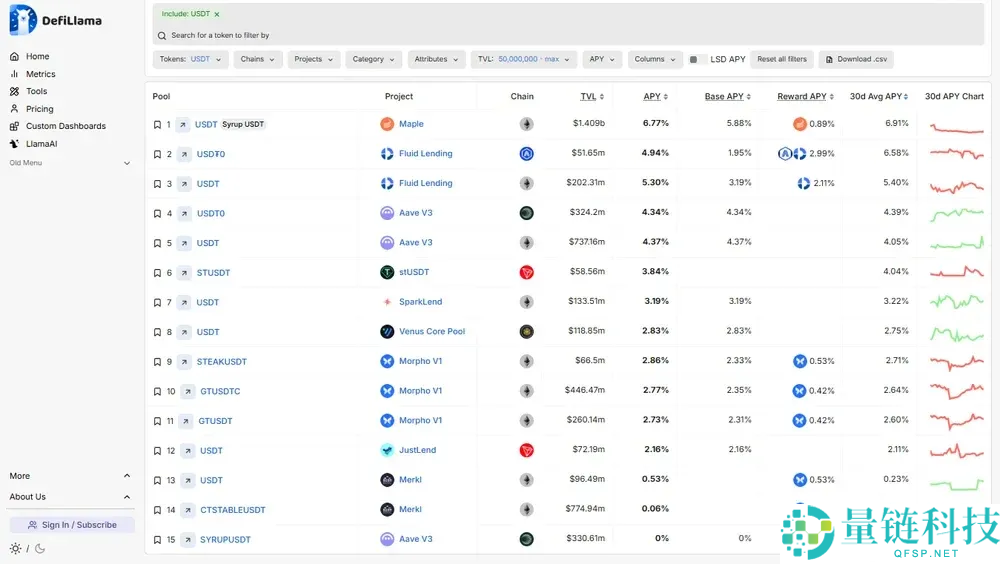Click the 6.77% APY value
This screenshot has height=564, width=1000.
pyautogui.click(x=656, y=123)
